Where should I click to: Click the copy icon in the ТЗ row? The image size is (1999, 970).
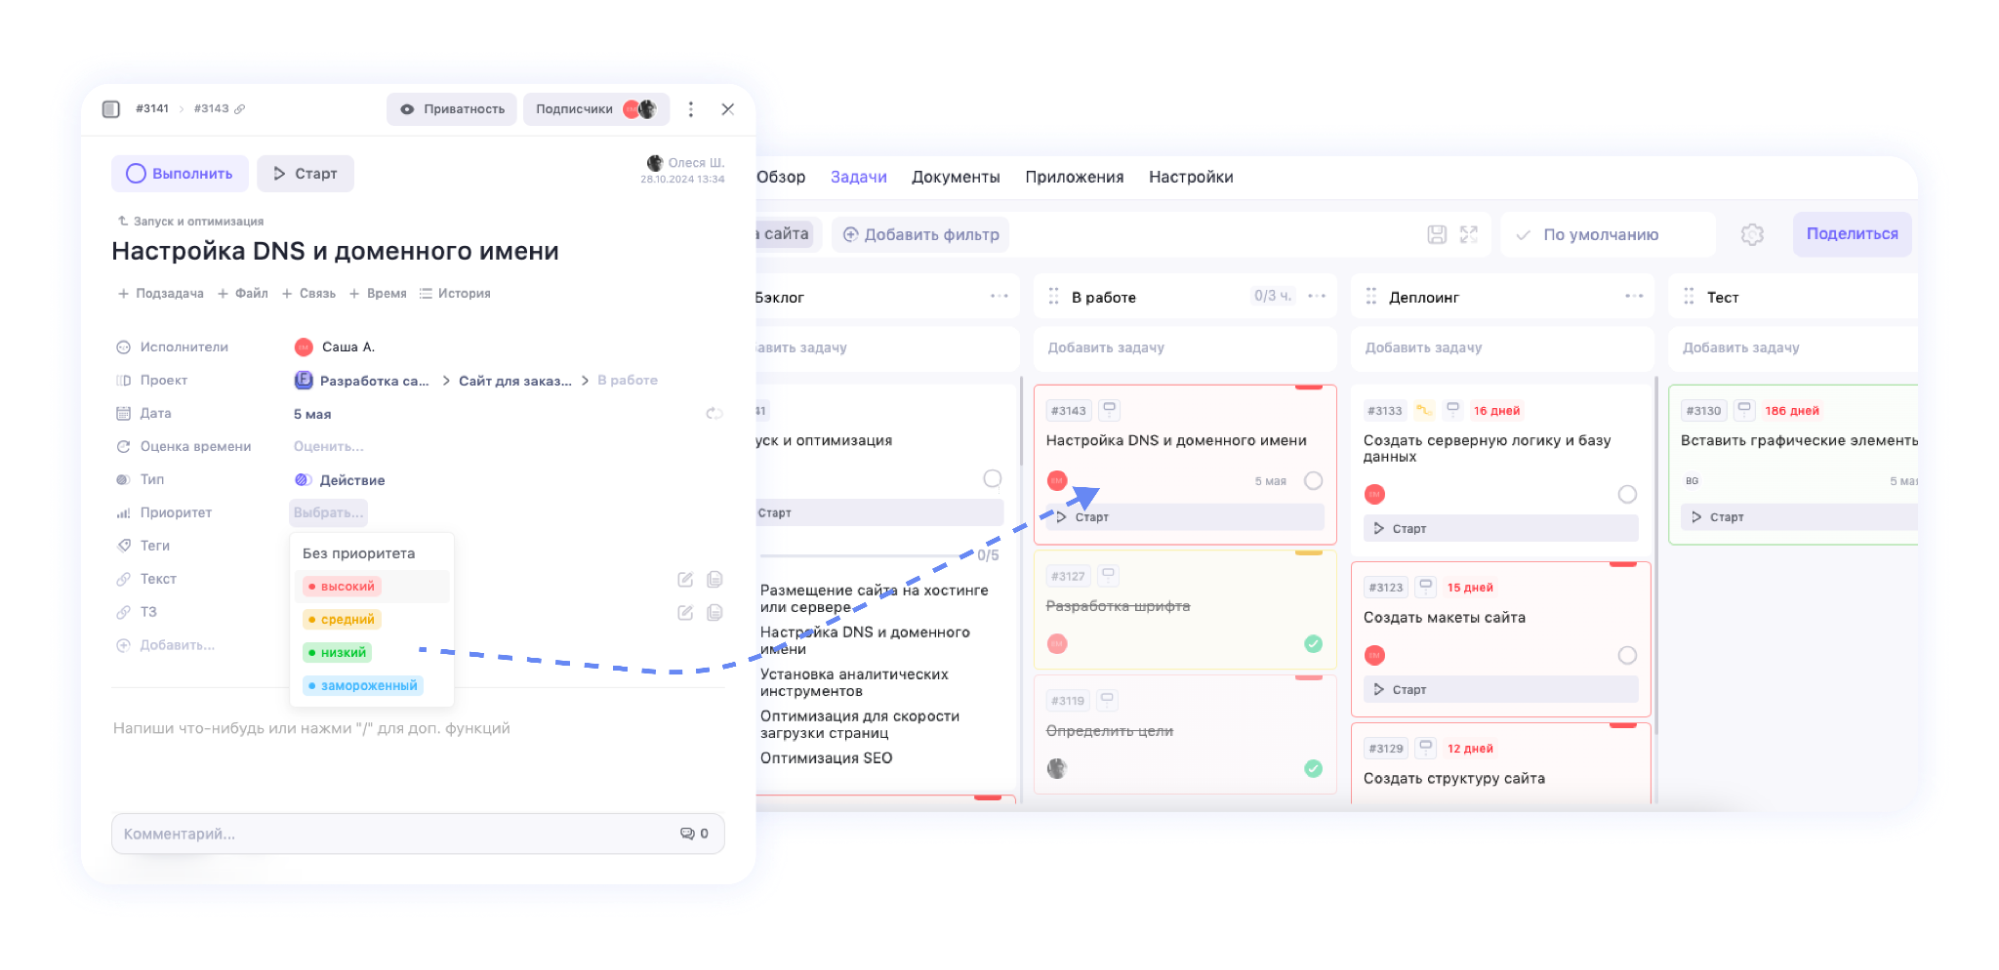pos(714,613)
